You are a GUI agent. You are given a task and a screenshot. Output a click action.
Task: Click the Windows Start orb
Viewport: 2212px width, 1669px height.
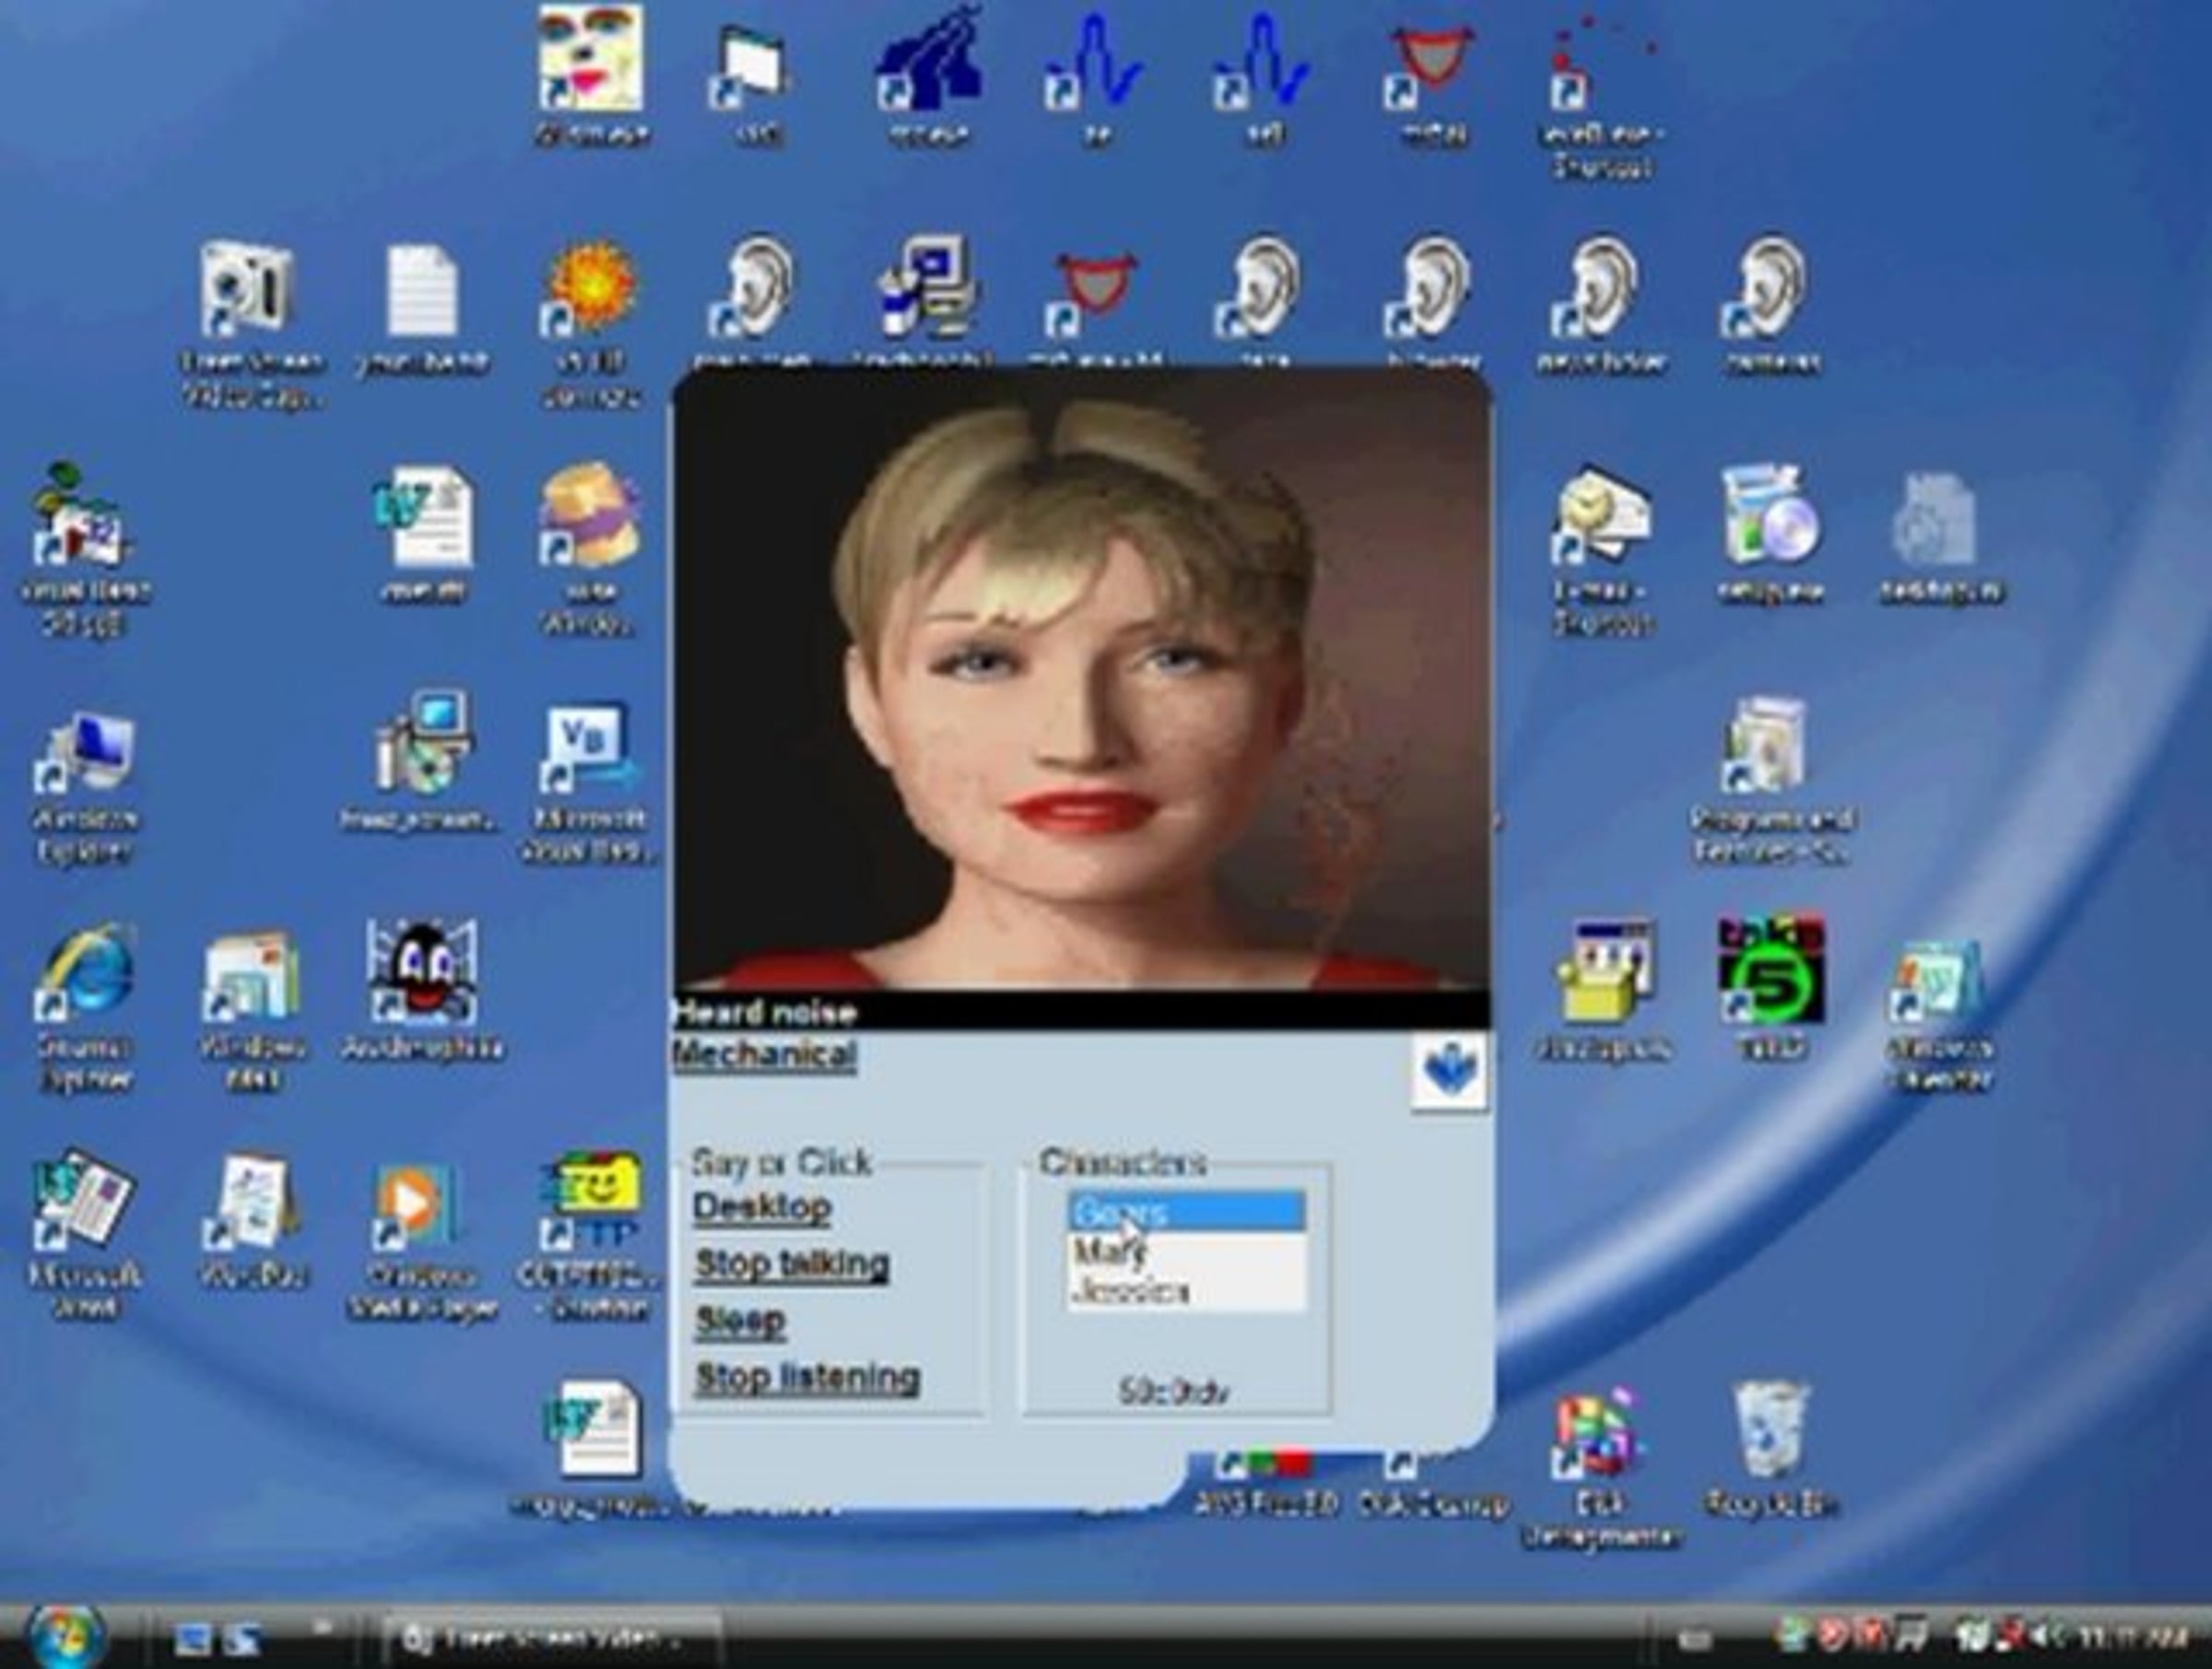coord(68,1636)
